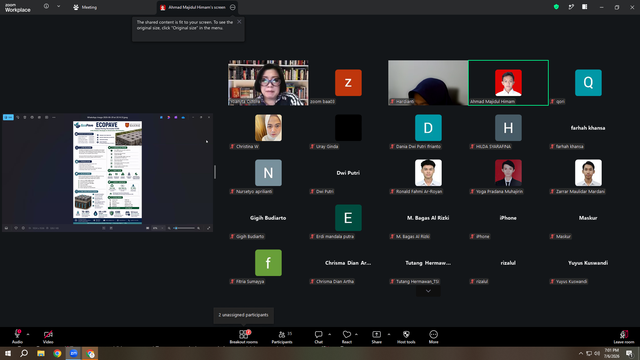640x360 pixels.
Task: Click fullscreen icon in shared image viewer
Action: 209,228
